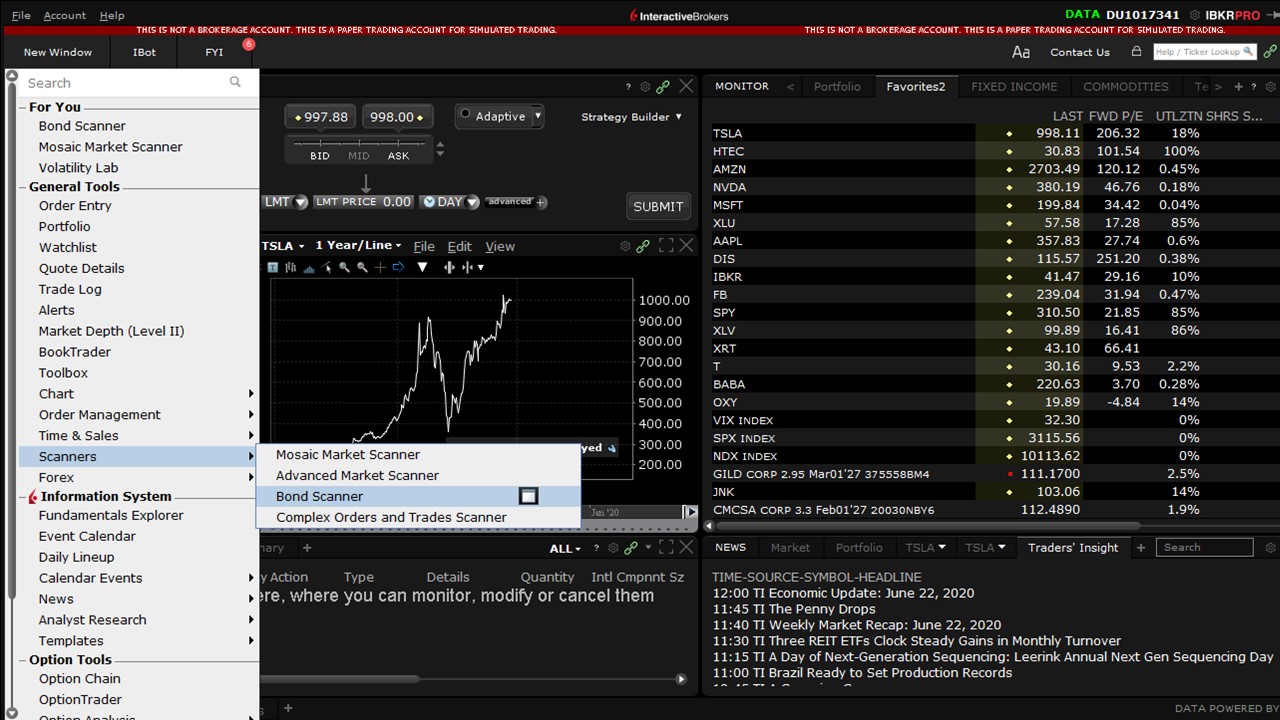Add a new tab in Monitor panel
This screenshot has height=720, width=1280.
1238,87
